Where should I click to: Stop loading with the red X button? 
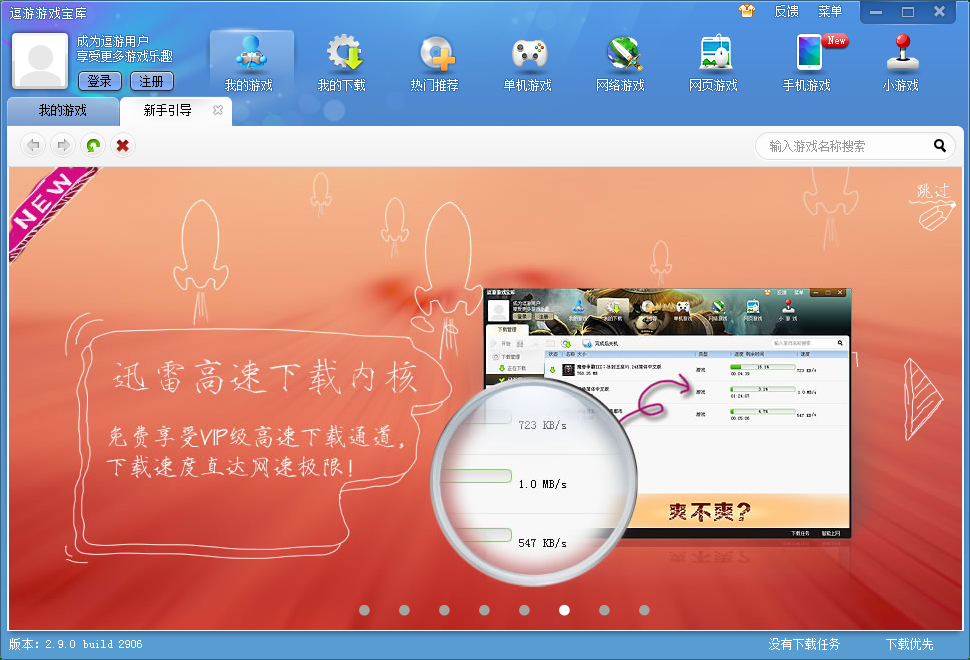(122, 145)
